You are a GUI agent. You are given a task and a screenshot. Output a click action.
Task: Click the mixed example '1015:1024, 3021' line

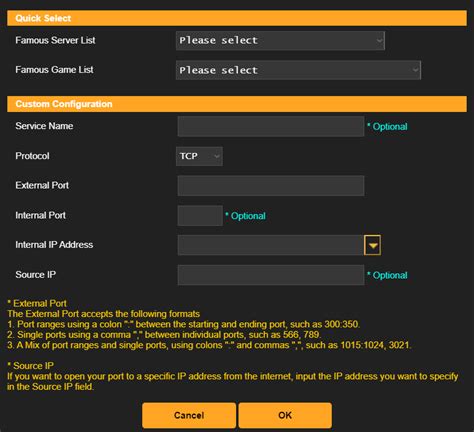(209, 345)
